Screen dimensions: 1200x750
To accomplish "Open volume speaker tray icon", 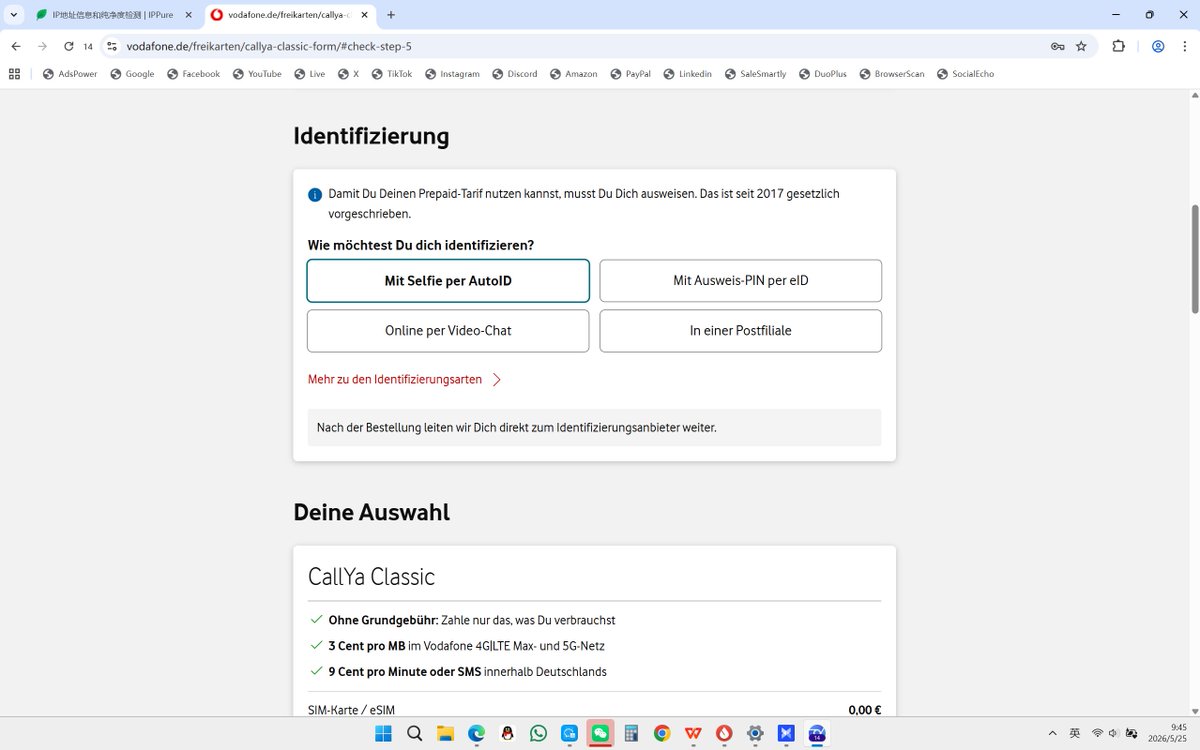I will coord(1113,733).
